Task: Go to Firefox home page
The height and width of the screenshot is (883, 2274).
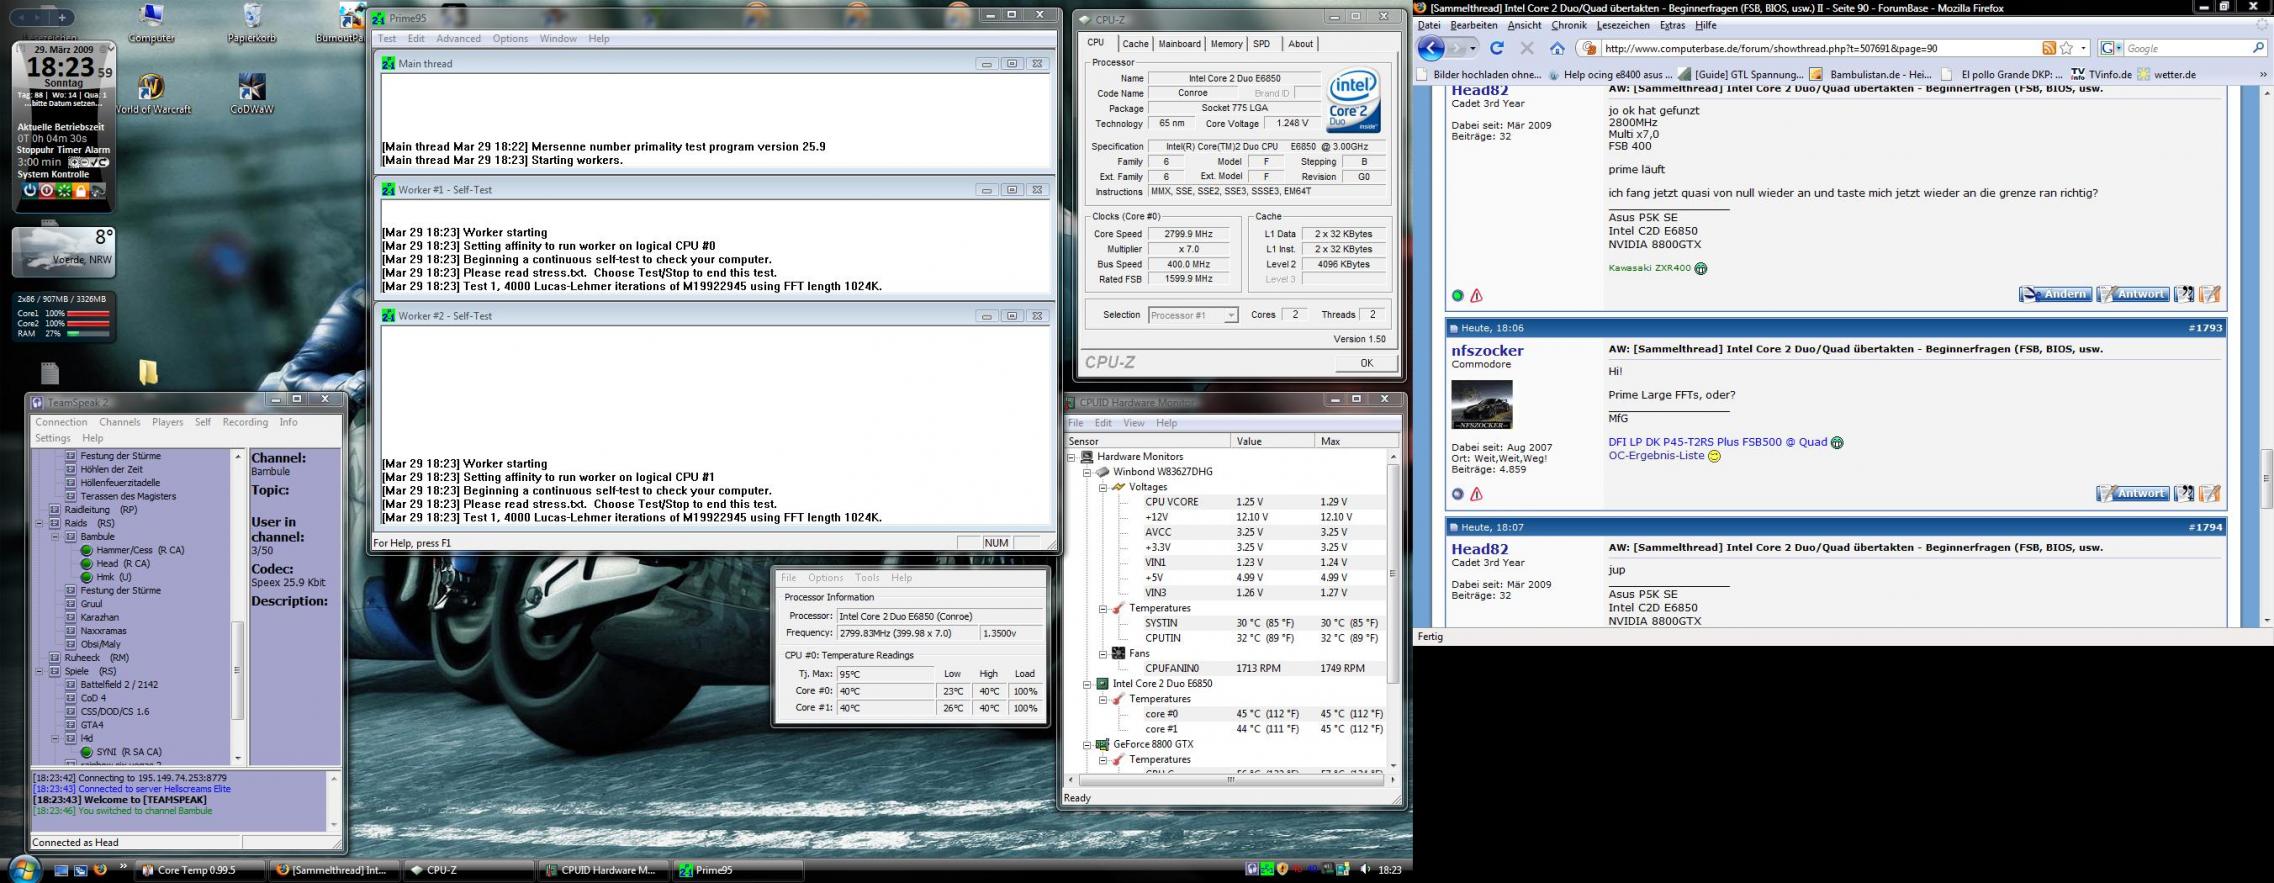Action: coord(1557,48)
